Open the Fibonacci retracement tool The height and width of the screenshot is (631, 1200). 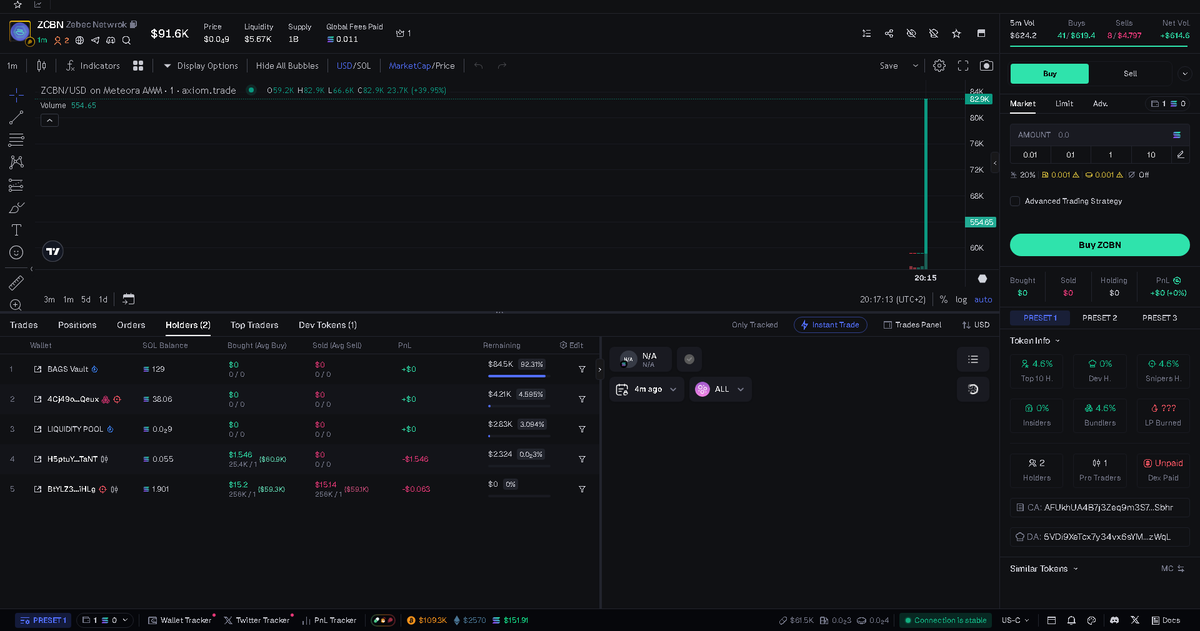click(x=16, y=140)
